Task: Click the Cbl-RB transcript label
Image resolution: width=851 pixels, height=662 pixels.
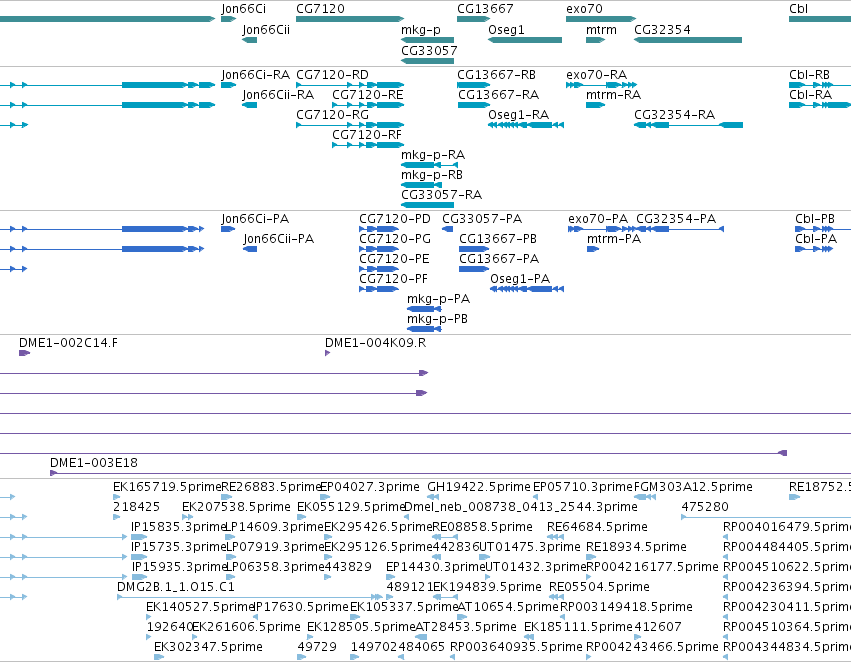Action: pos(809,75)
